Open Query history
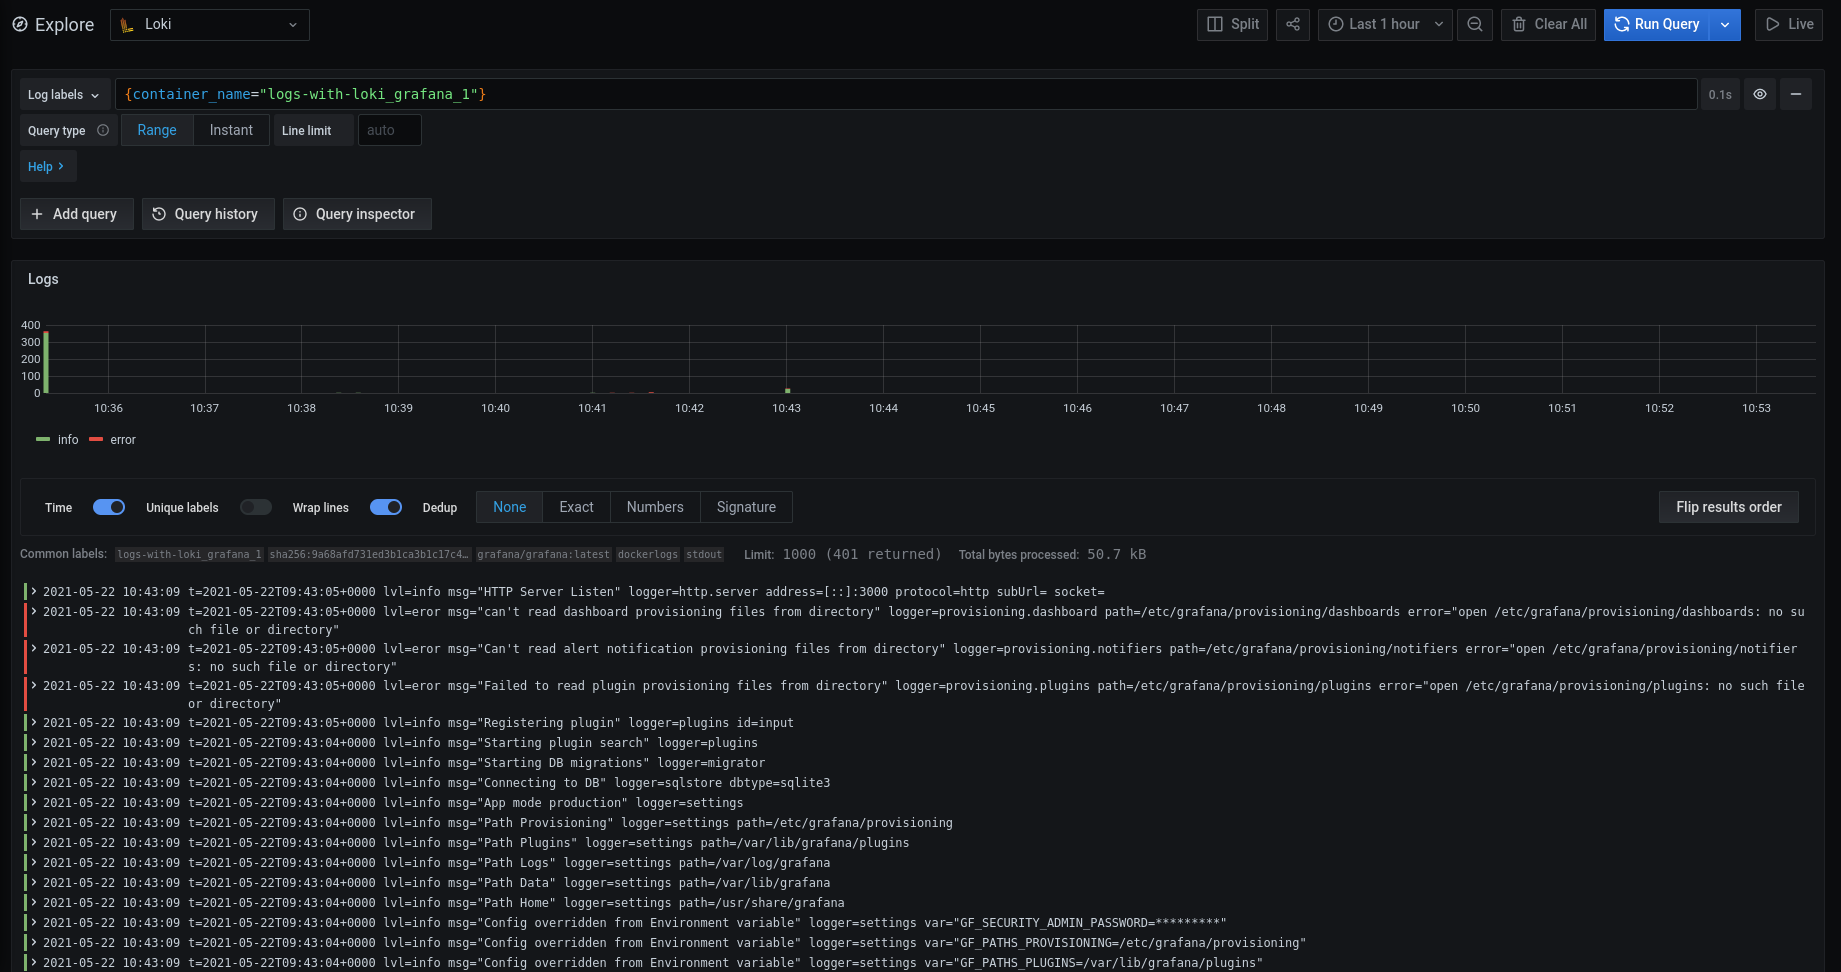Screen dimensions: 1841x972 coord(208,214)
